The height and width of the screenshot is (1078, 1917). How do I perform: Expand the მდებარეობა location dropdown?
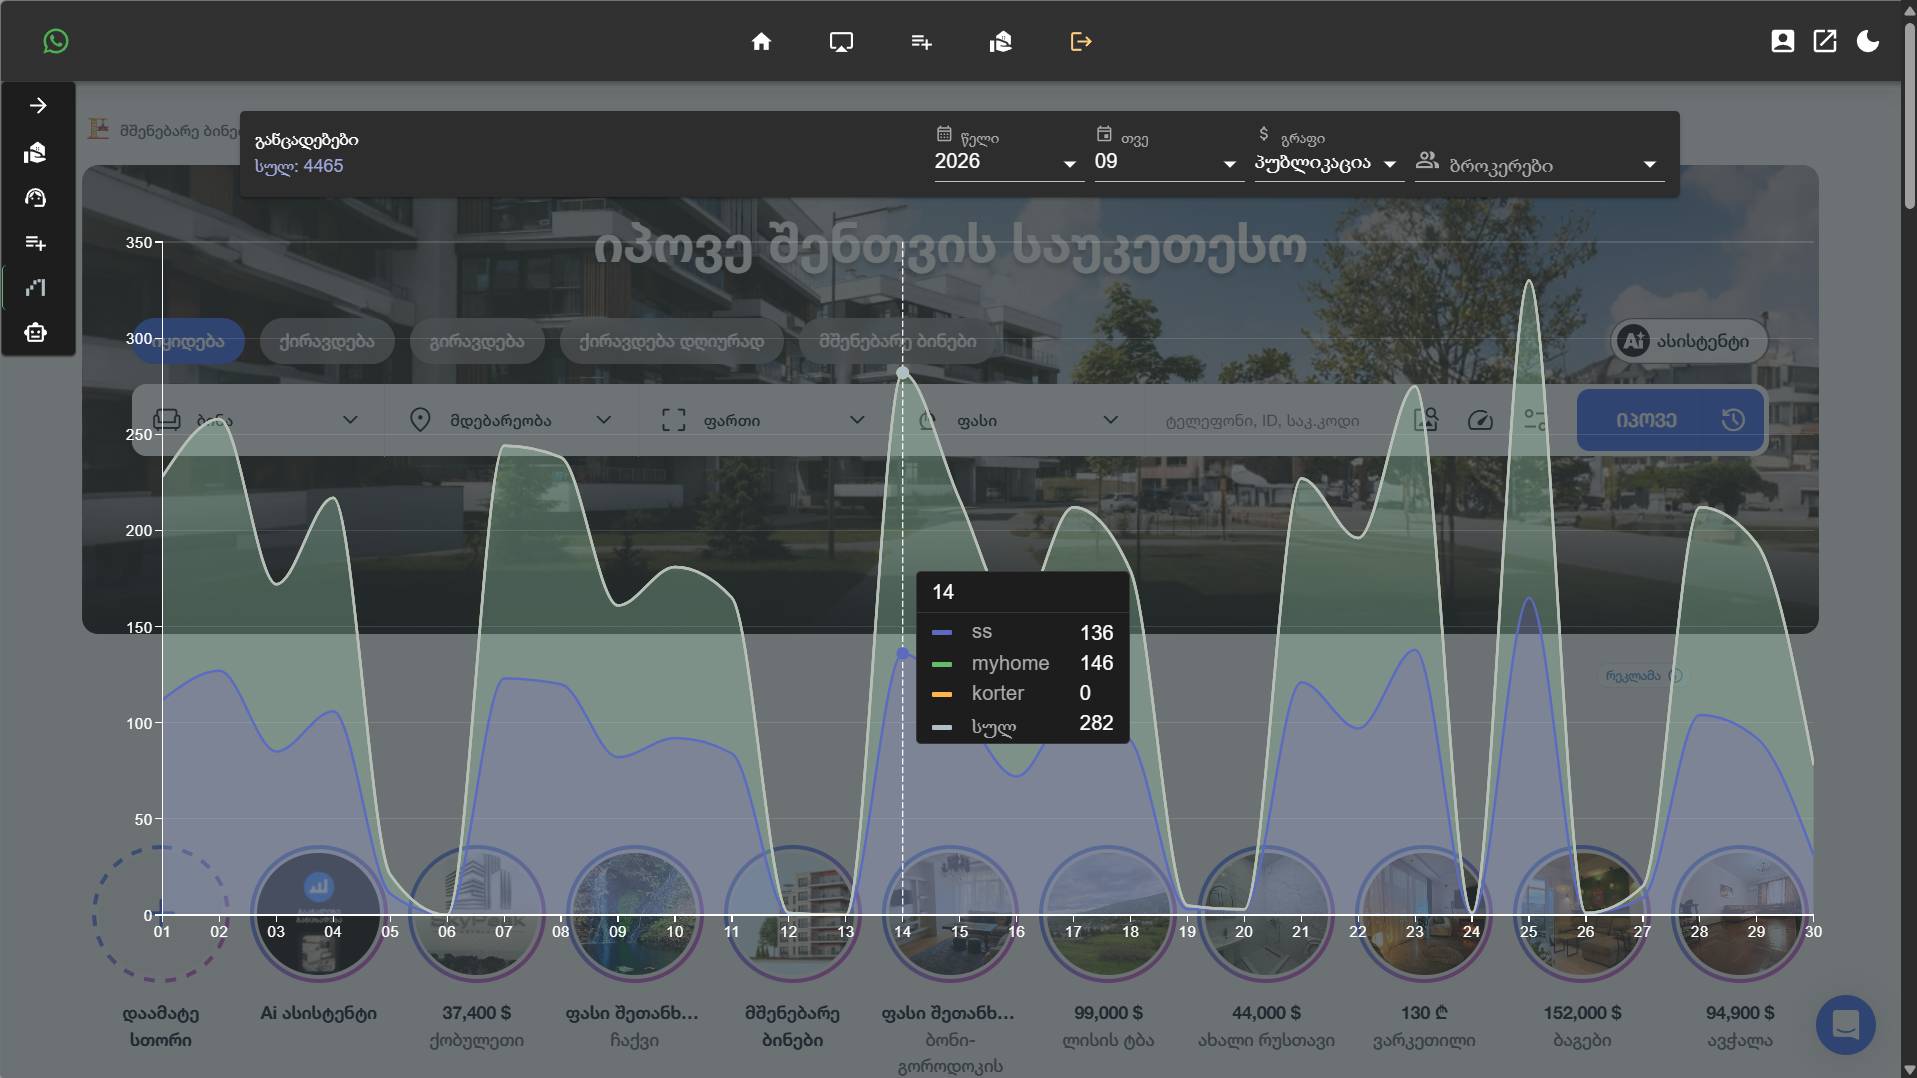(511, 420)
